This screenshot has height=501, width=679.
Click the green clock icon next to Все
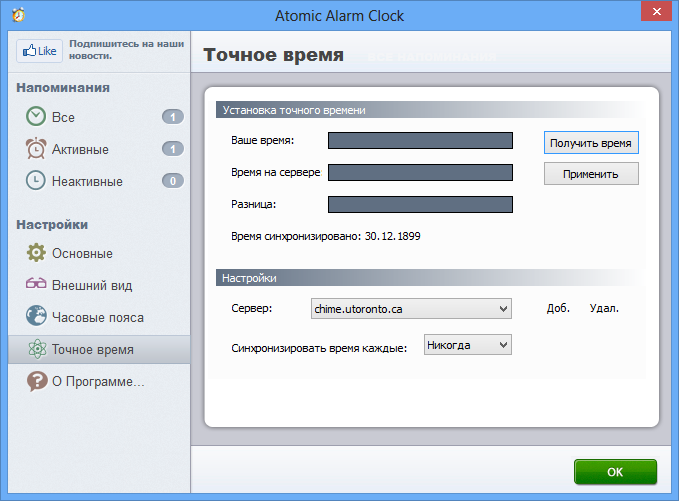point(36,116)
